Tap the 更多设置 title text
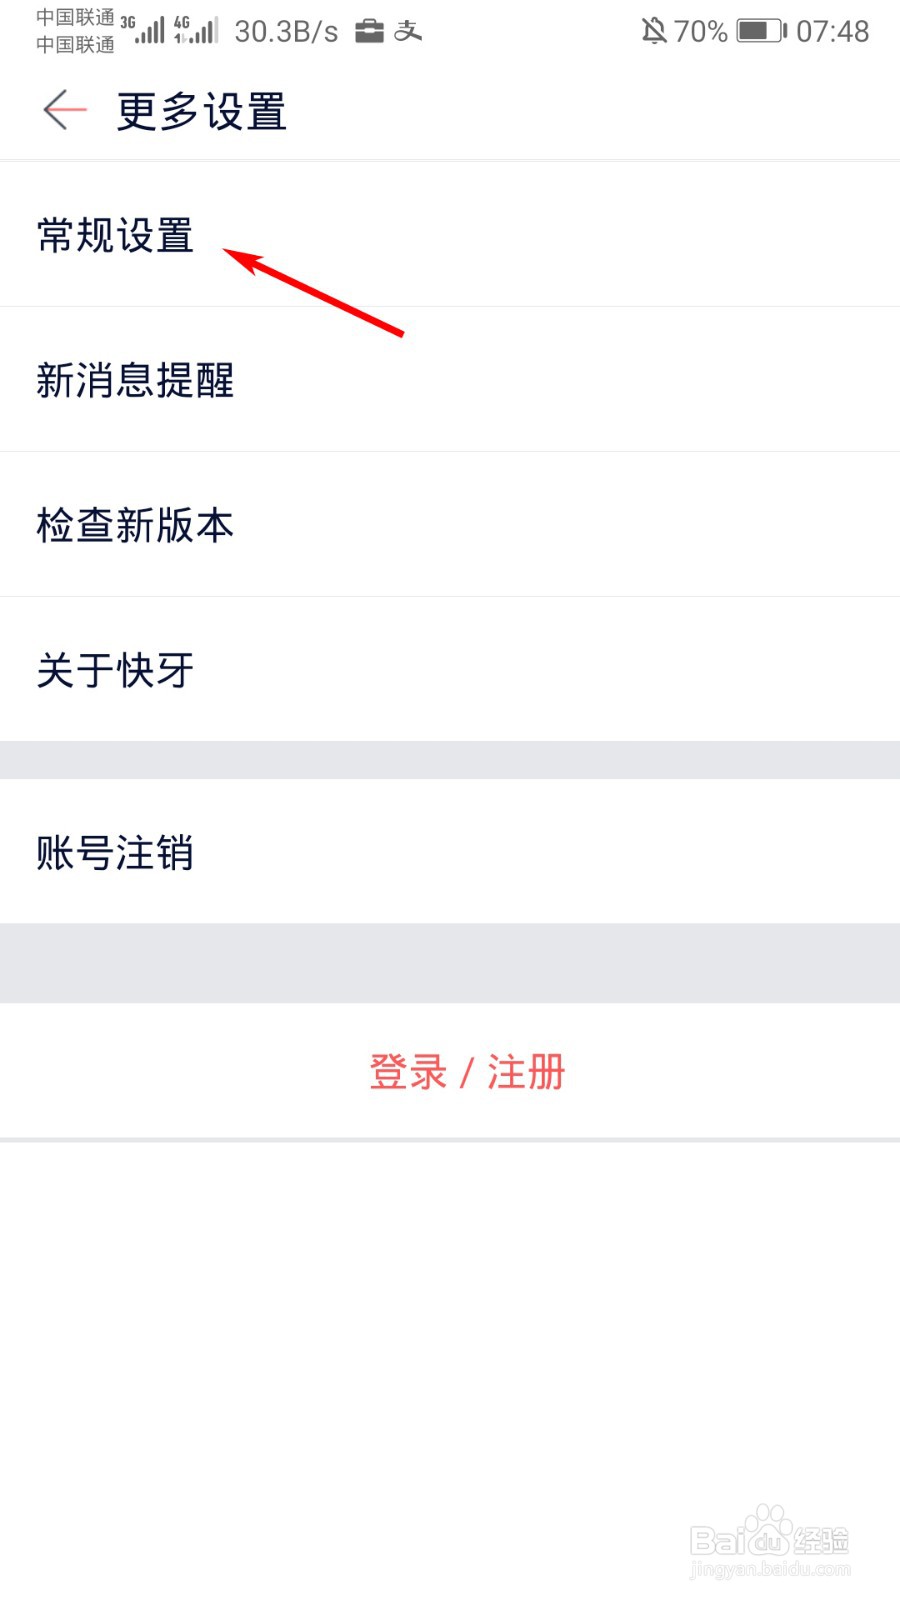This screenshot has width=900, height=1600. coord(199,112)
